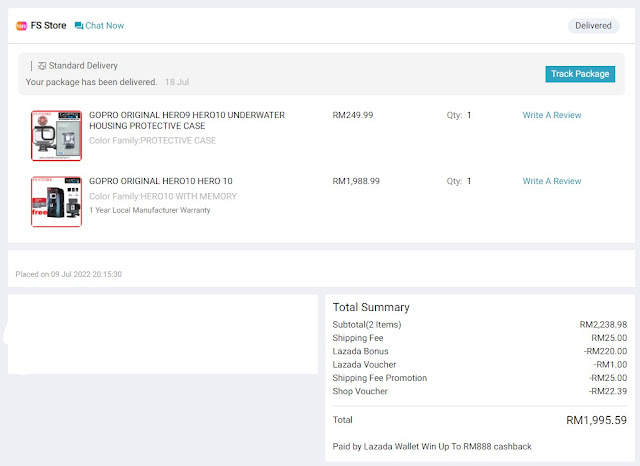Click the Subtotal(2 Items) row label
The height and width of the screenshot is (466, 640).
pyautogui.click(x=367, y=325)
